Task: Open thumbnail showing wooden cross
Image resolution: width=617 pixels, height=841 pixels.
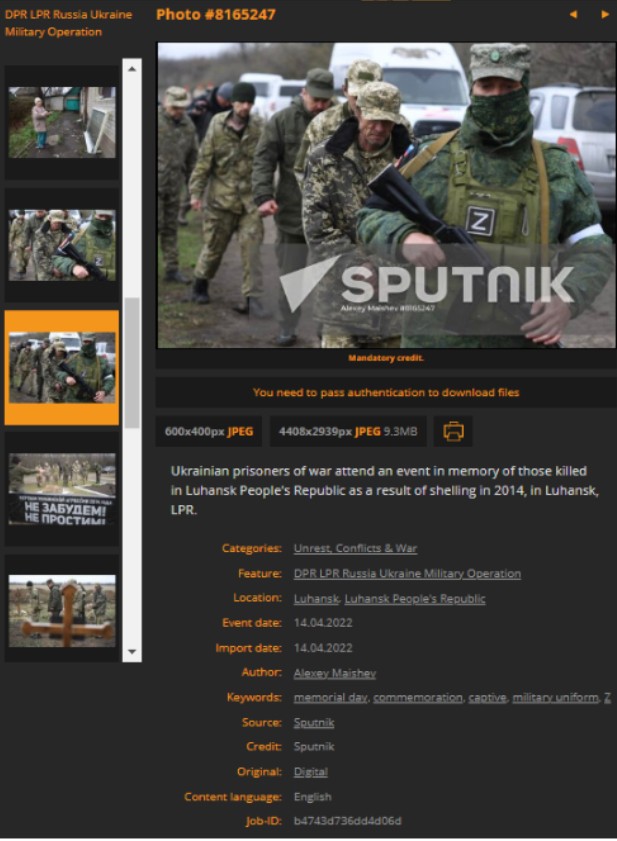Action: click(x=62, y=611)
